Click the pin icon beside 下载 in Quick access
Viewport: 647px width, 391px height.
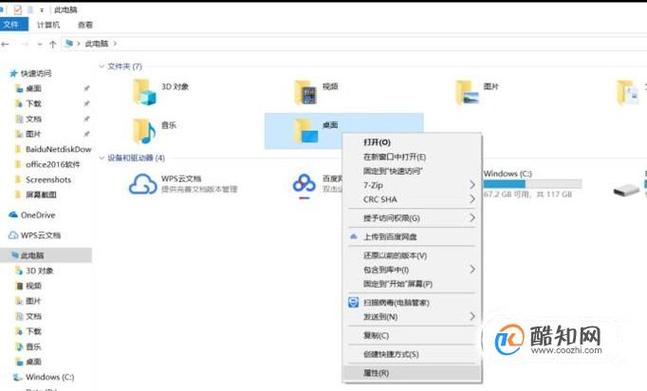87,104
